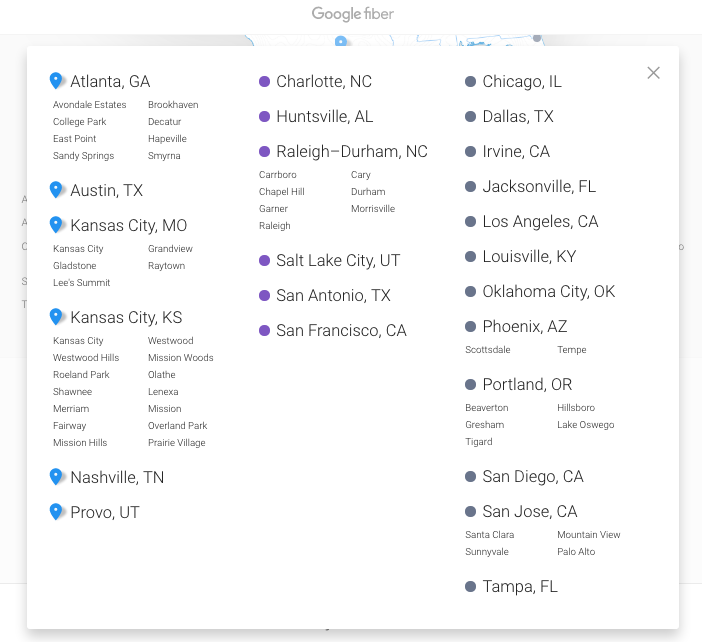Screen dimensions: 702x642
Task: Click the purple dot beside Raleigh–Durham, NC
Action: click(265, 151)
